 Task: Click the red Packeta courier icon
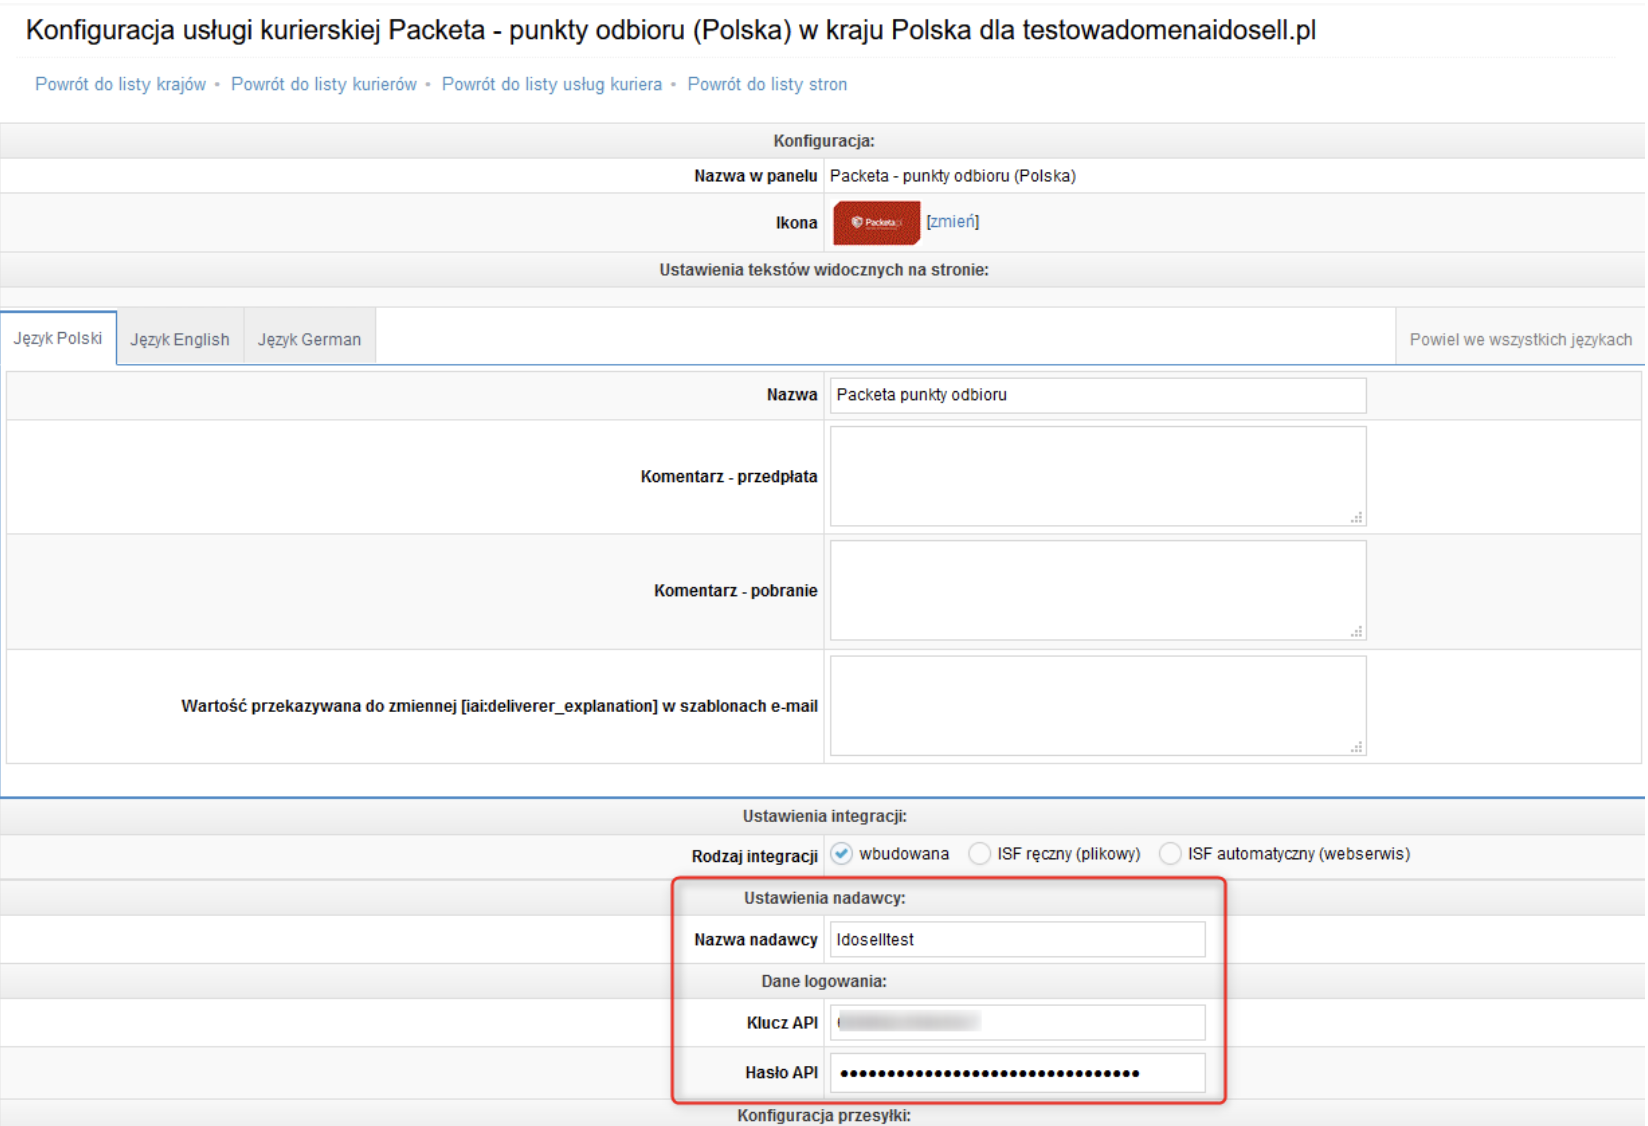click(876, 222)
